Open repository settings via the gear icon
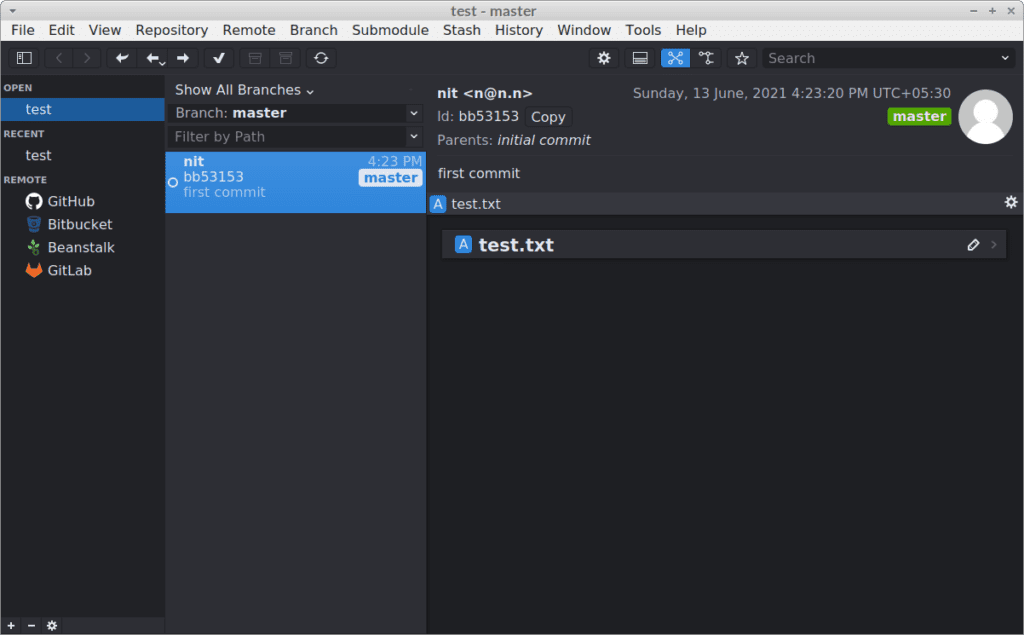The height and width of the screenshot is (635, 1024). 603,58
